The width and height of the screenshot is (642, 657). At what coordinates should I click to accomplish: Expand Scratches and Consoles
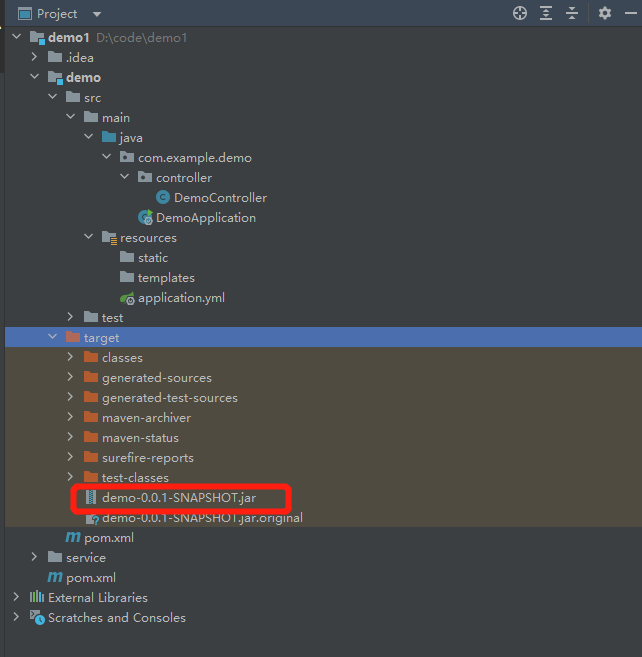click(x=16, y=617)
